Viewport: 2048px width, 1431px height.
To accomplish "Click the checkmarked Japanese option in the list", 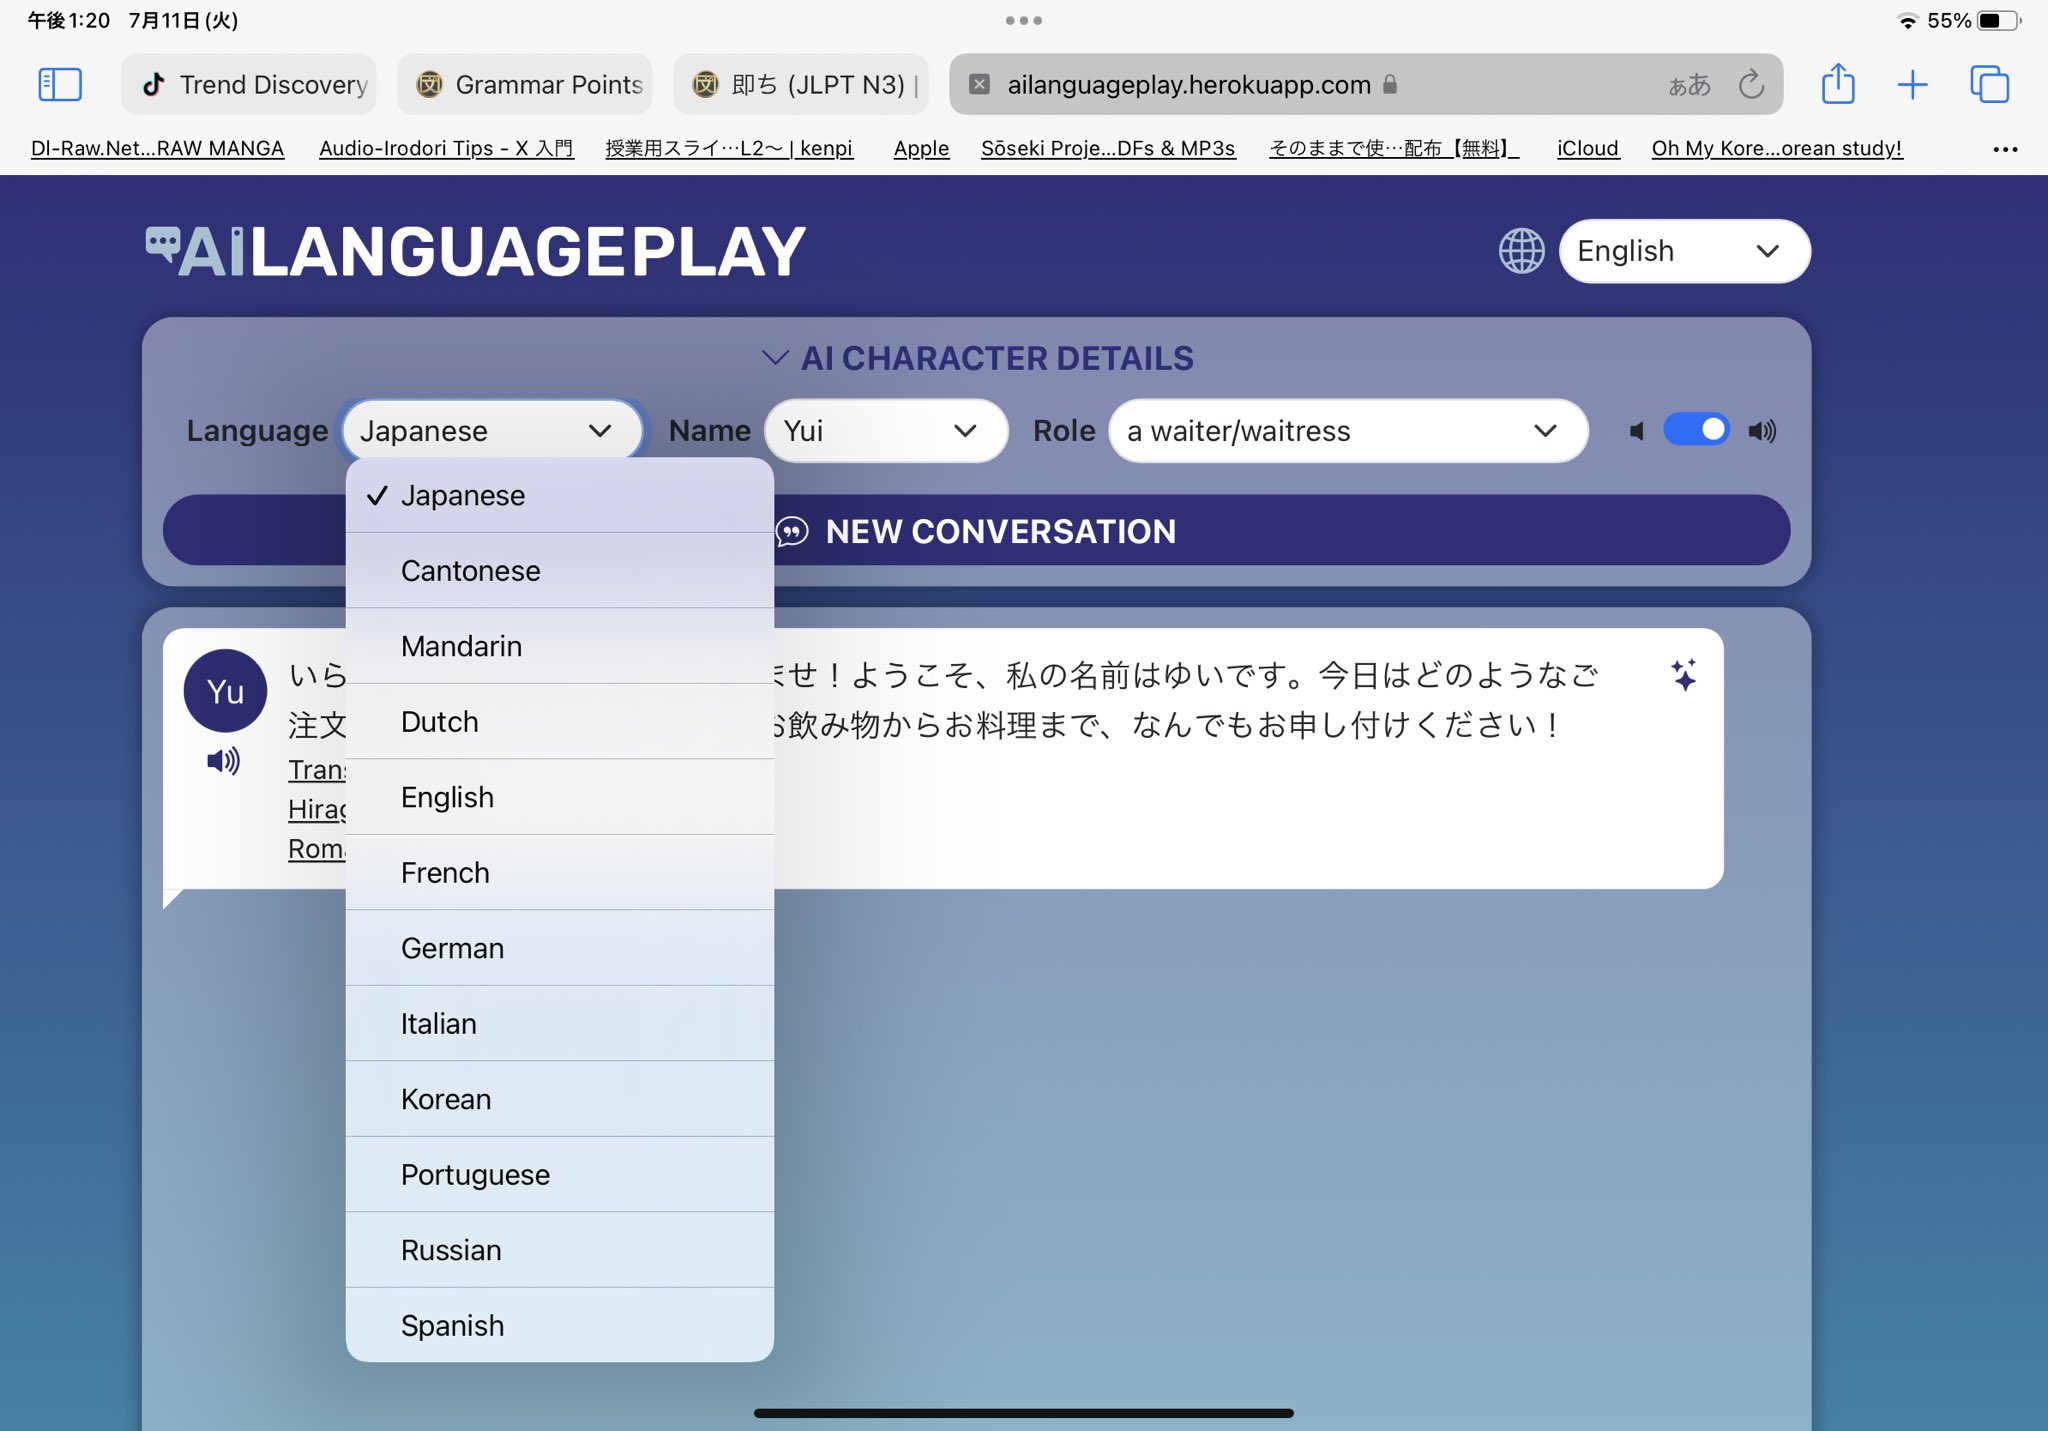I will [x=462, y=495].
